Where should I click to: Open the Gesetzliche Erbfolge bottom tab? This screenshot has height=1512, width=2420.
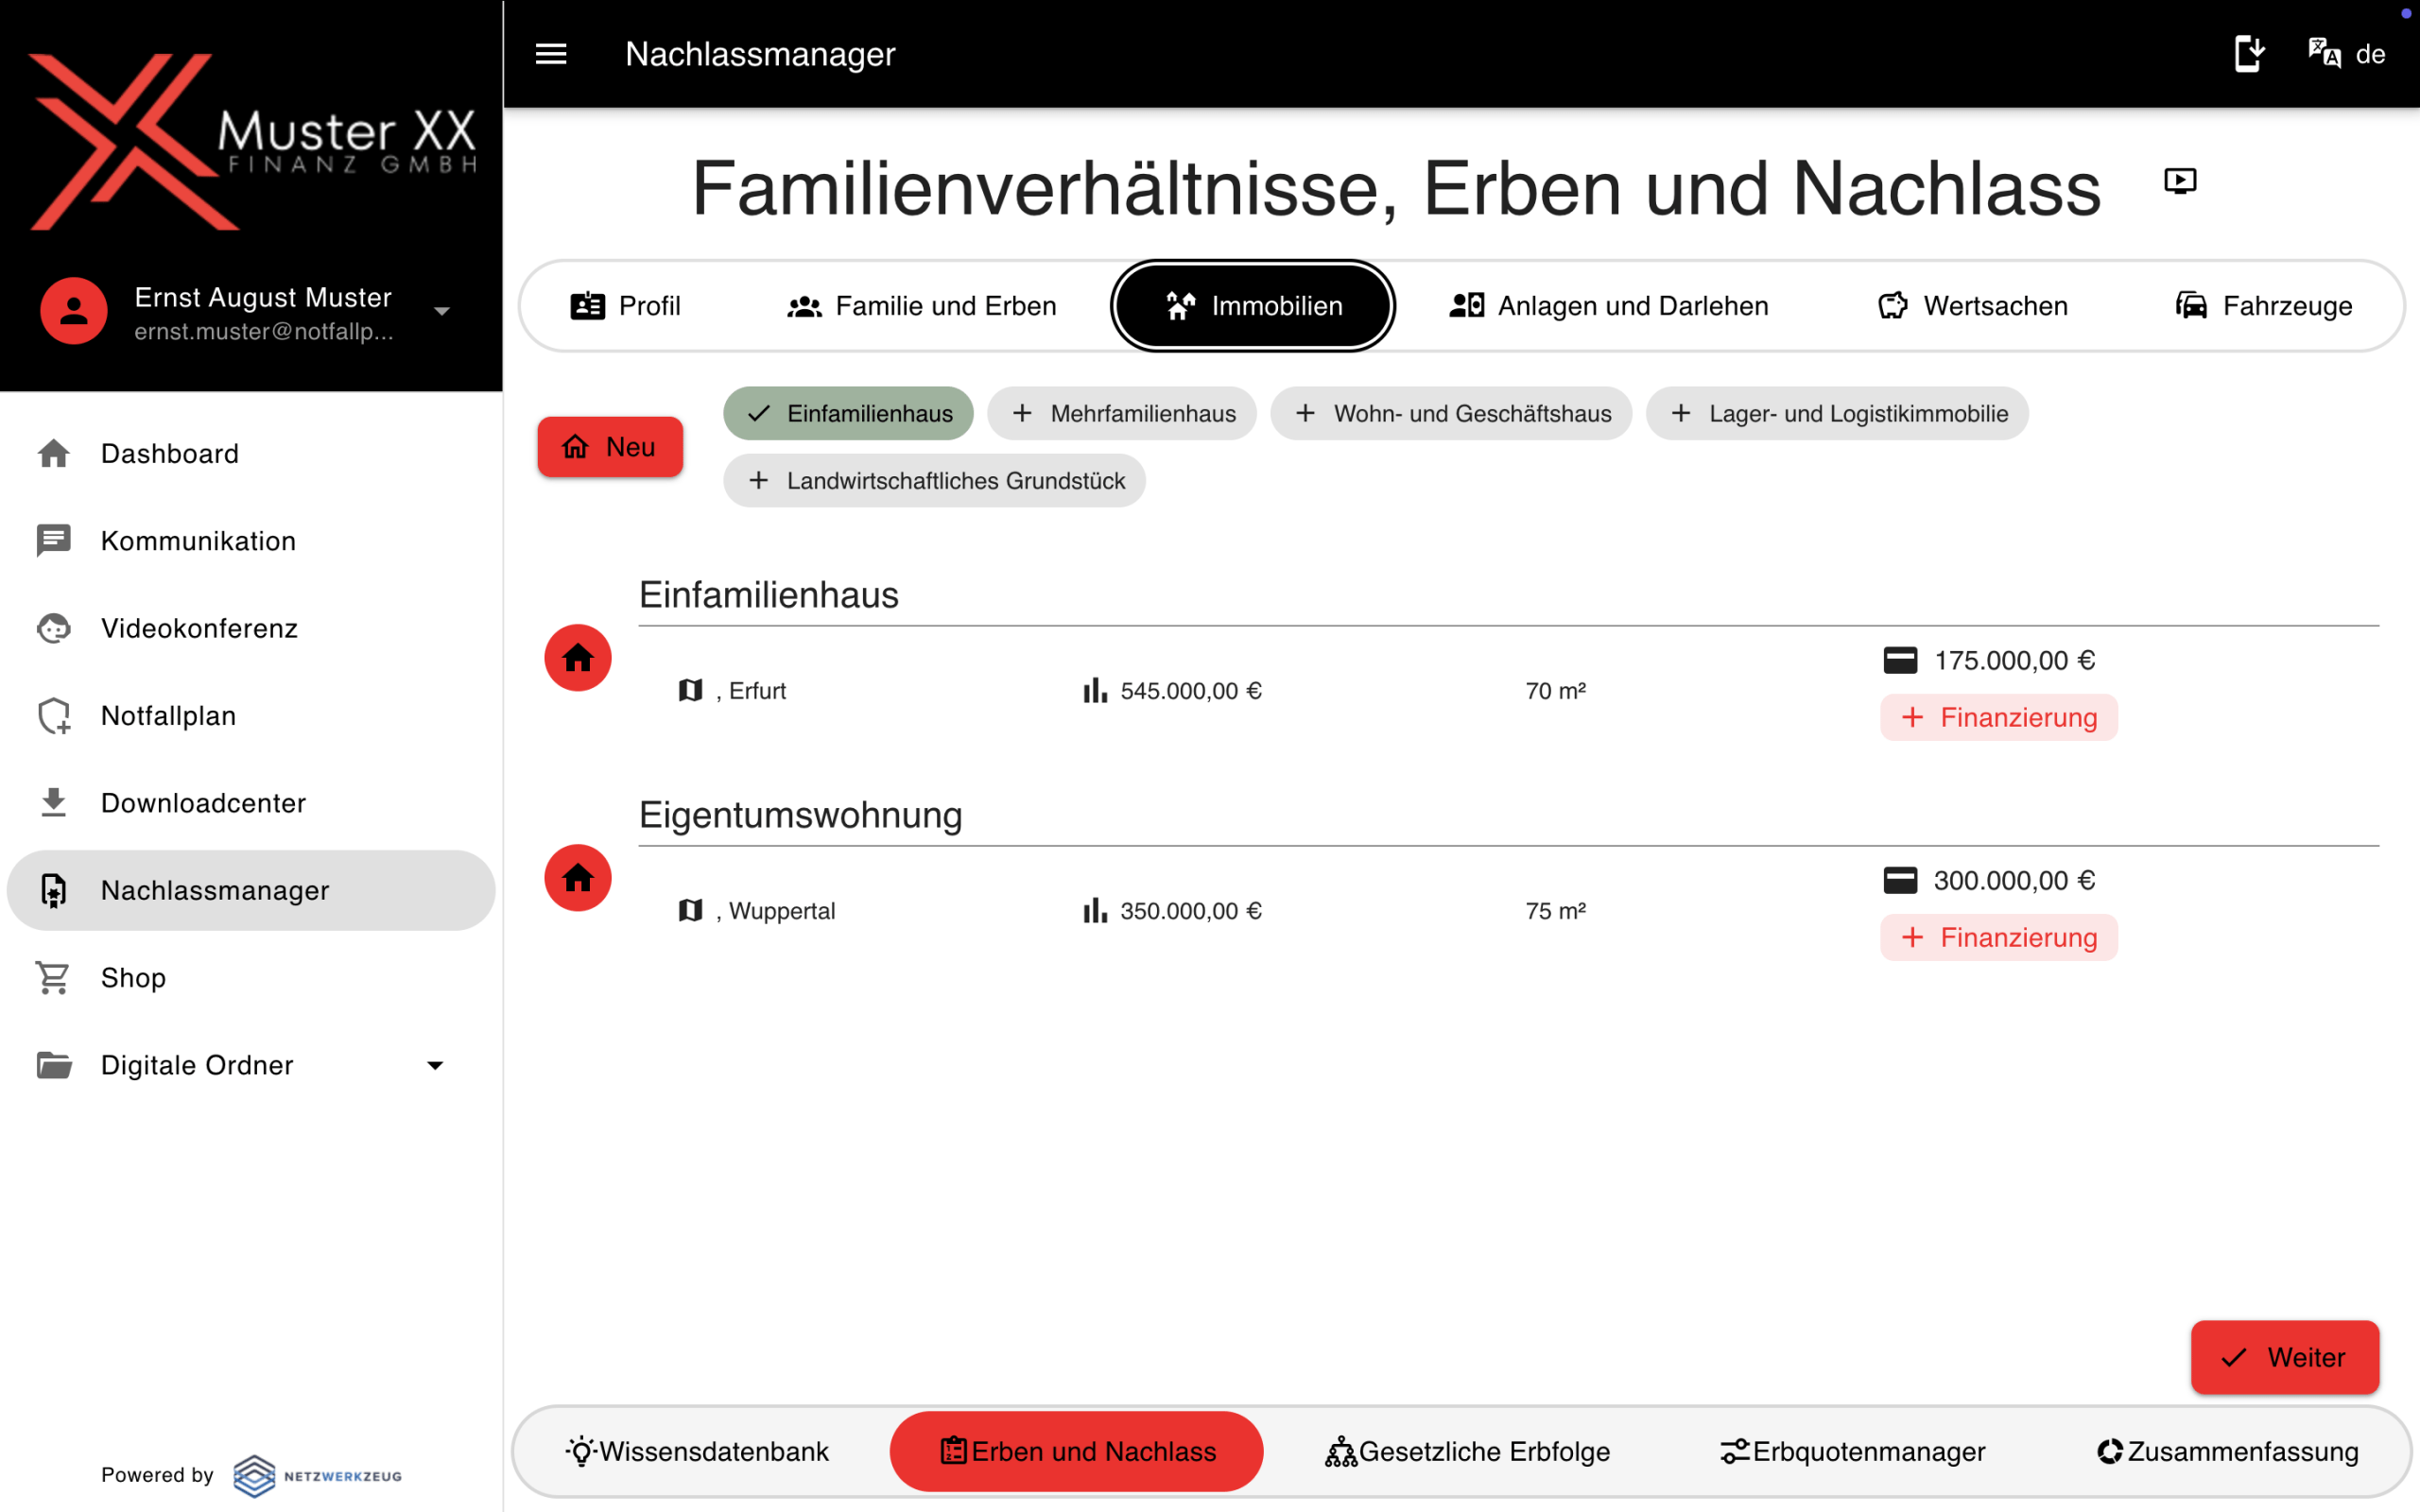coord(1467,1451)
